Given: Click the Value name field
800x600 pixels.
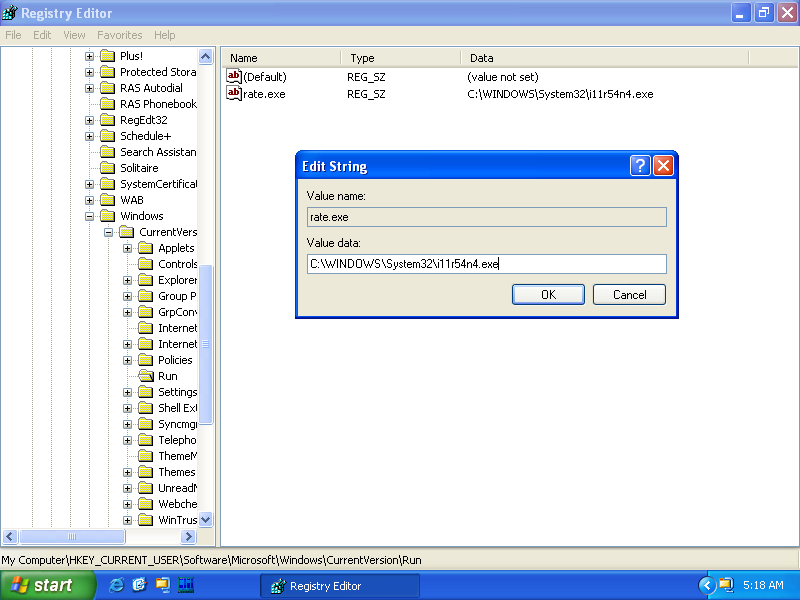Looking at the screenshot, I should [x=487, y=217].
